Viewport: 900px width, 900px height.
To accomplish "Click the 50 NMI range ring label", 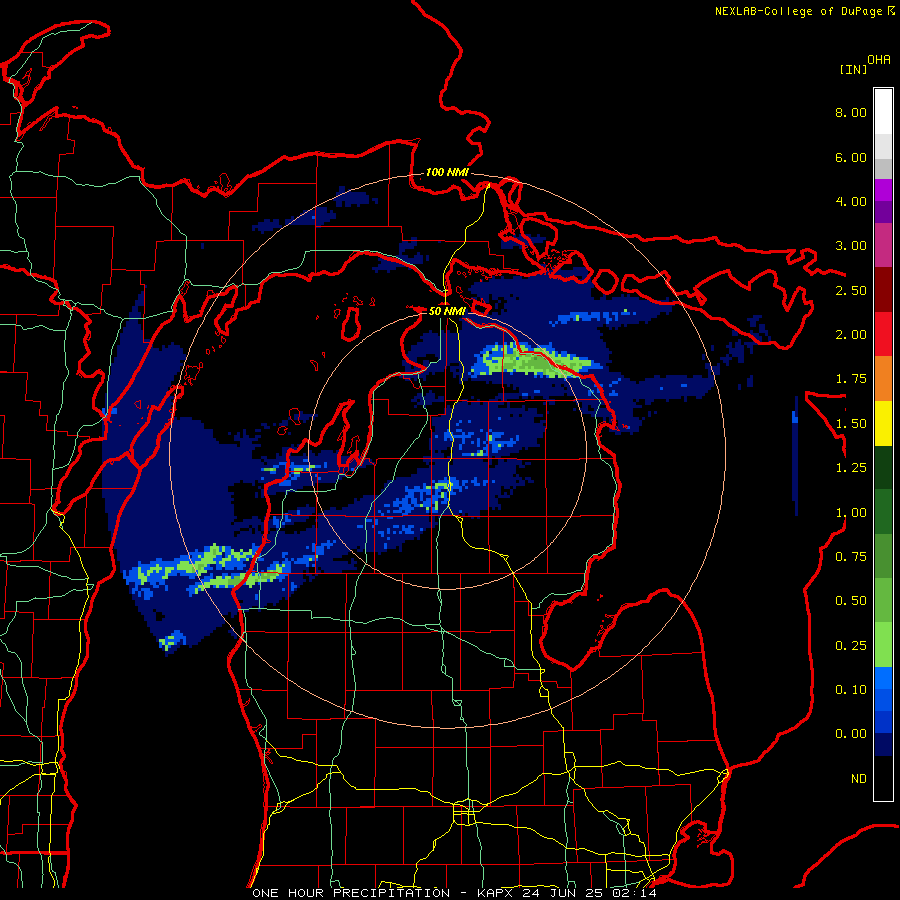I will (x=447, y=311).
